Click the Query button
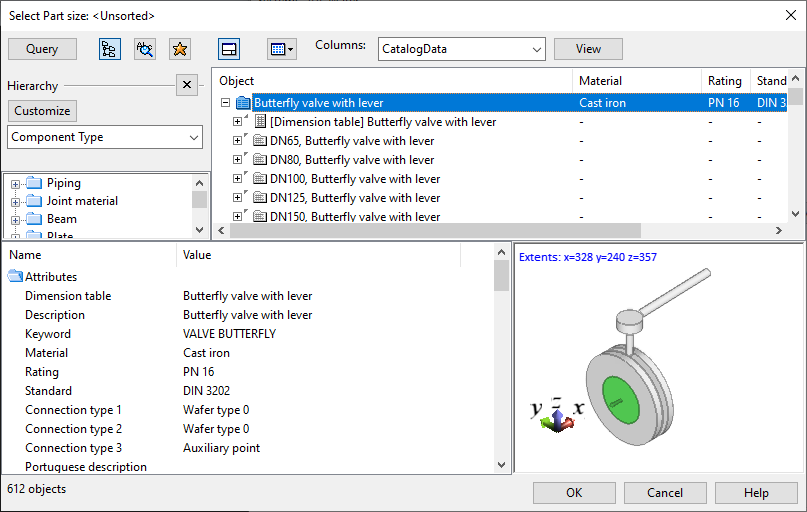Screen dimensions: 807x512 click(42, 49)
